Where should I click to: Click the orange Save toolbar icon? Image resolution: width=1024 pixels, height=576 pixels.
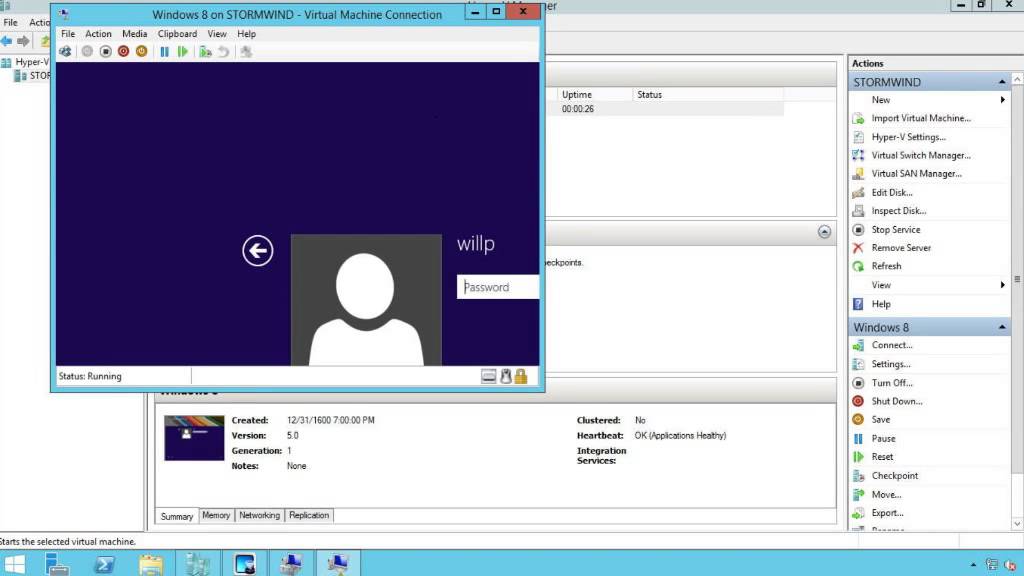[x=142, y=52]
